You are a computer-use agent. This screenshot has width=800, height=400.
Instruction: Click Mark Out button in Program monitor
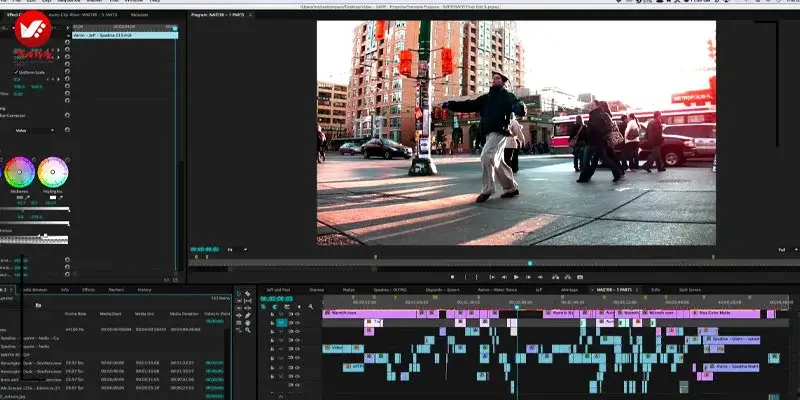(477, 277)
